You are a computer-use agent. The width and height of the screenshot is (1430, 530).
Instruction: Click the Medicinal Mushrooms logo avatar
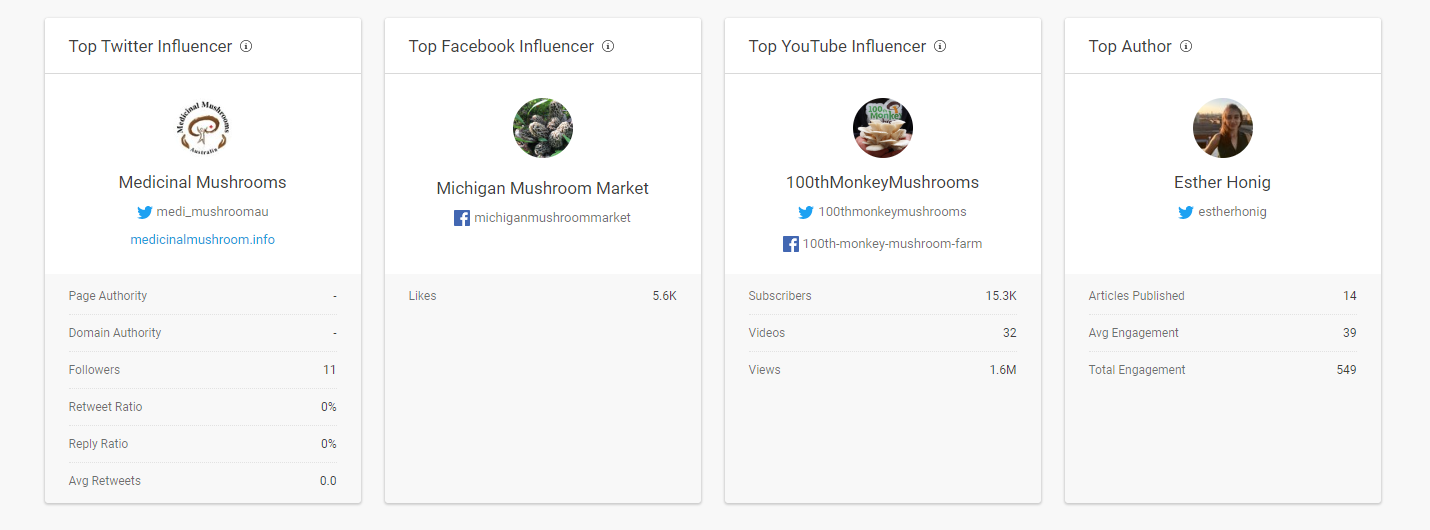tap(203, 128)
